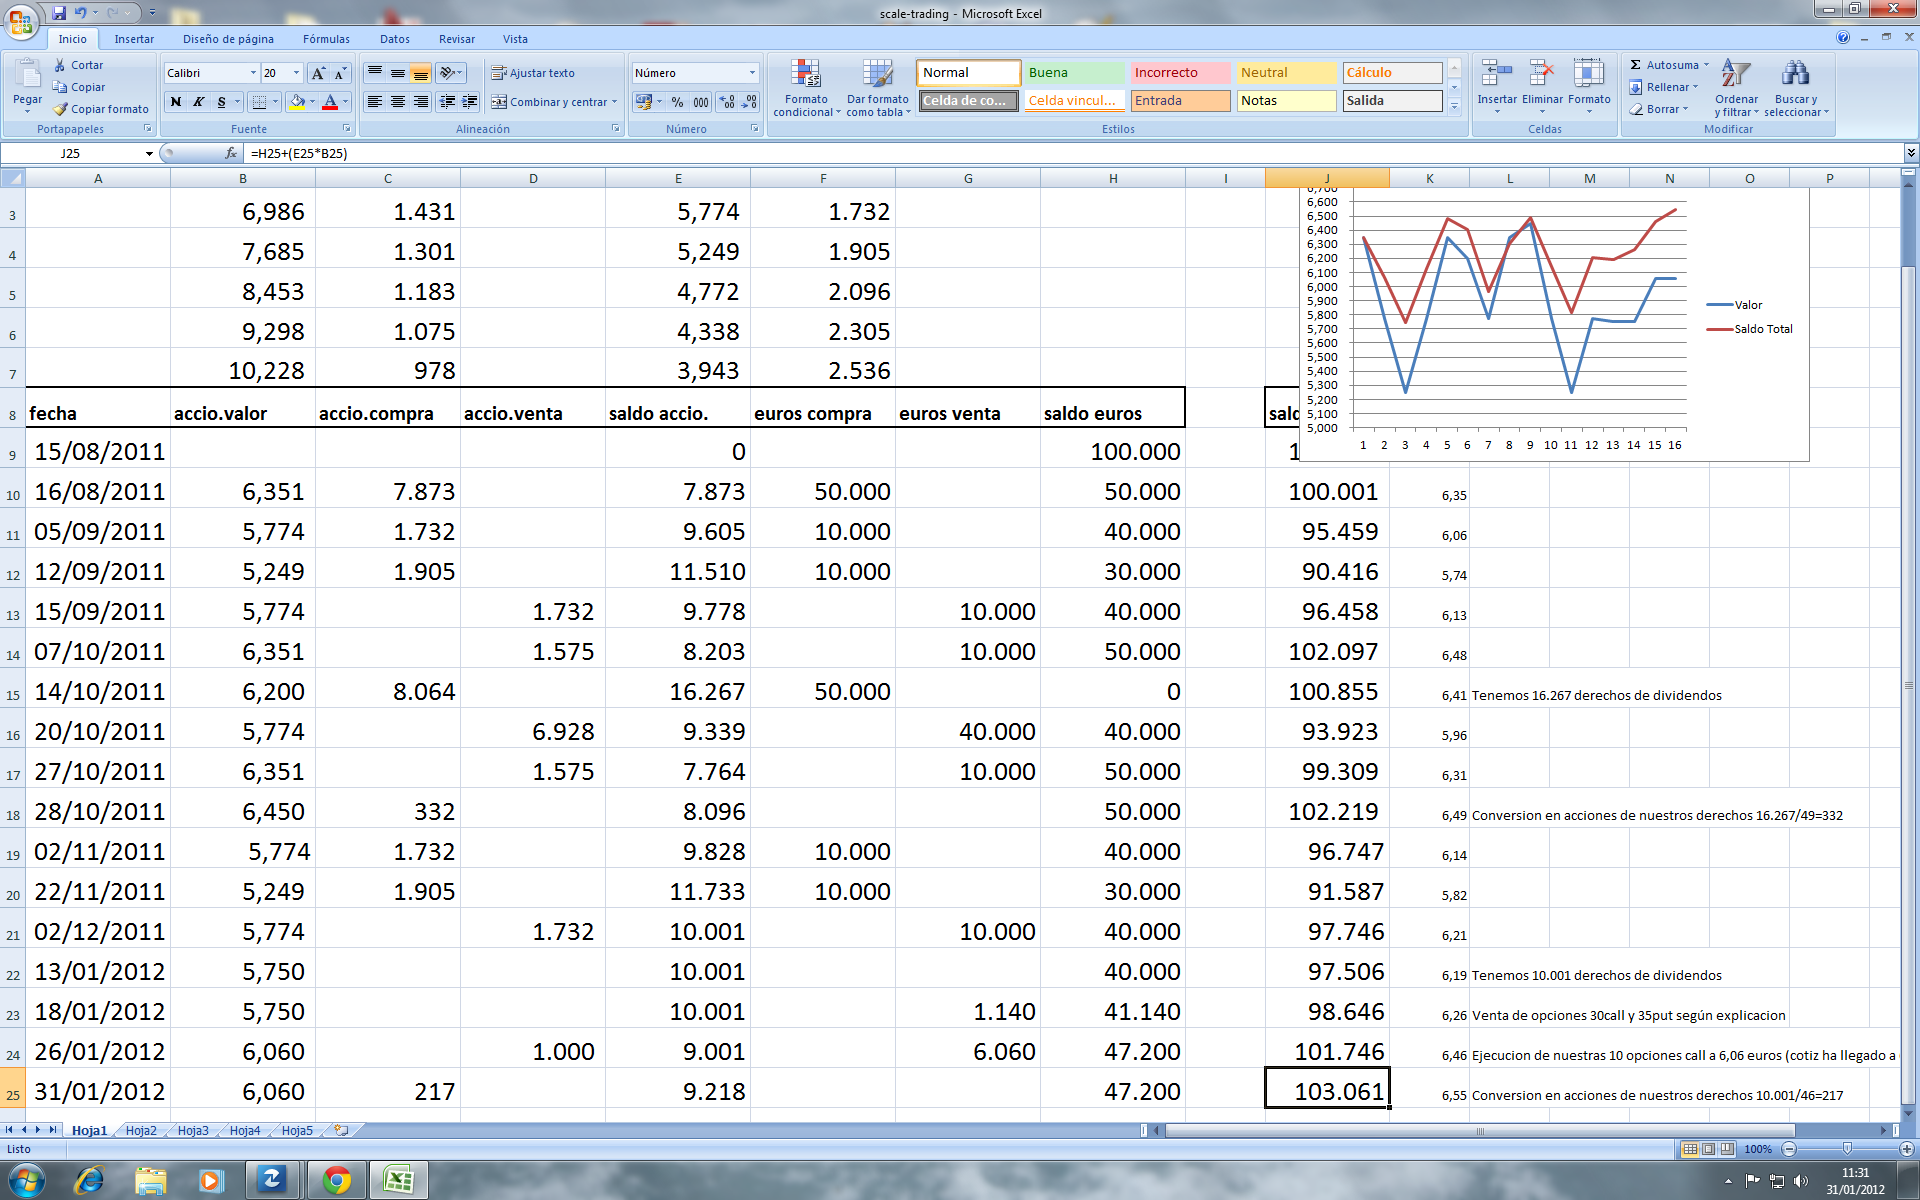Screen dimensions: 1920x1200
Task: Toggle italic (K) formatting
Action: pyautogui.click(x=199, y=102)
